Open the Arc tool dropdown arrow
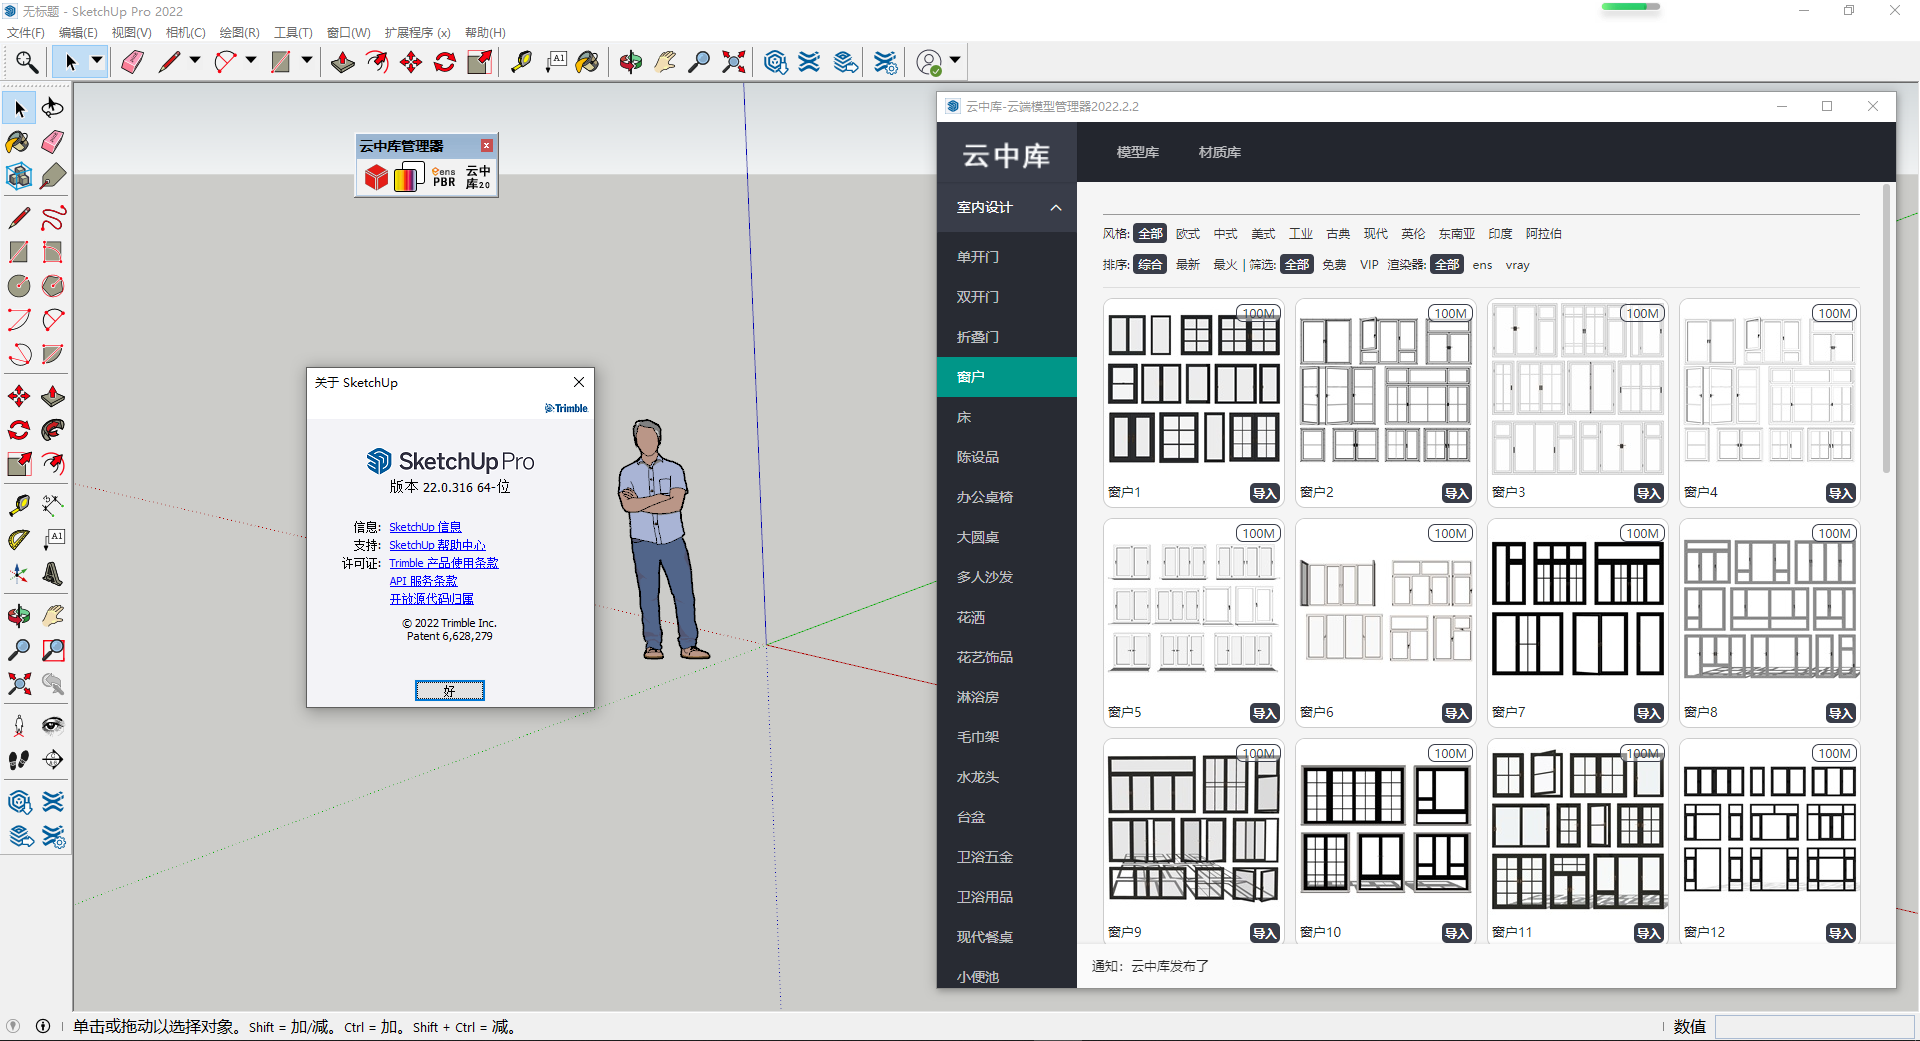The width and height of the screenshot is (1920, 1041). point(251,61)
